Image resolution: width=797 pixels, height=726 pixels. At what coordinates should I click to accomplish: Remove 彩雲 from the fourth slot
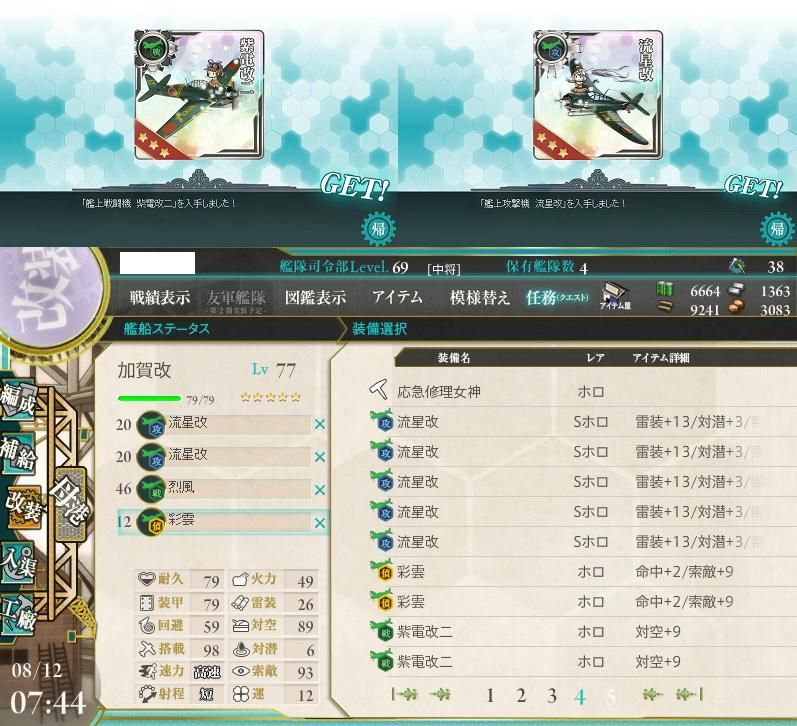coord(320,523)
